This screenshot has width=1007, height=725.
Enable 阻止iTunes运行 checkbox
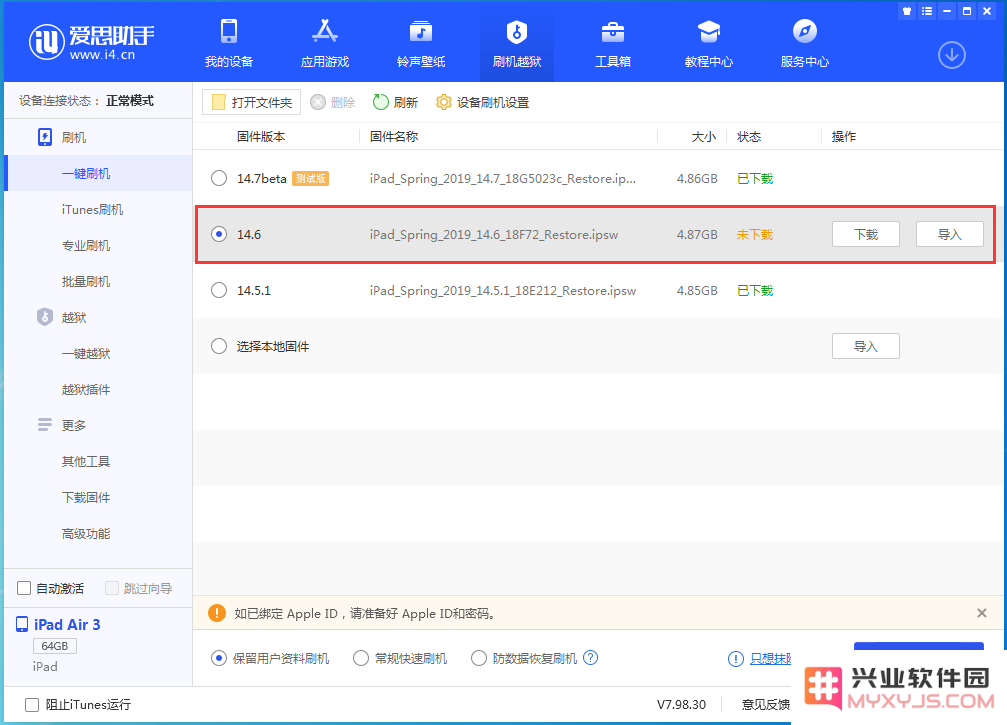(31, 704)
